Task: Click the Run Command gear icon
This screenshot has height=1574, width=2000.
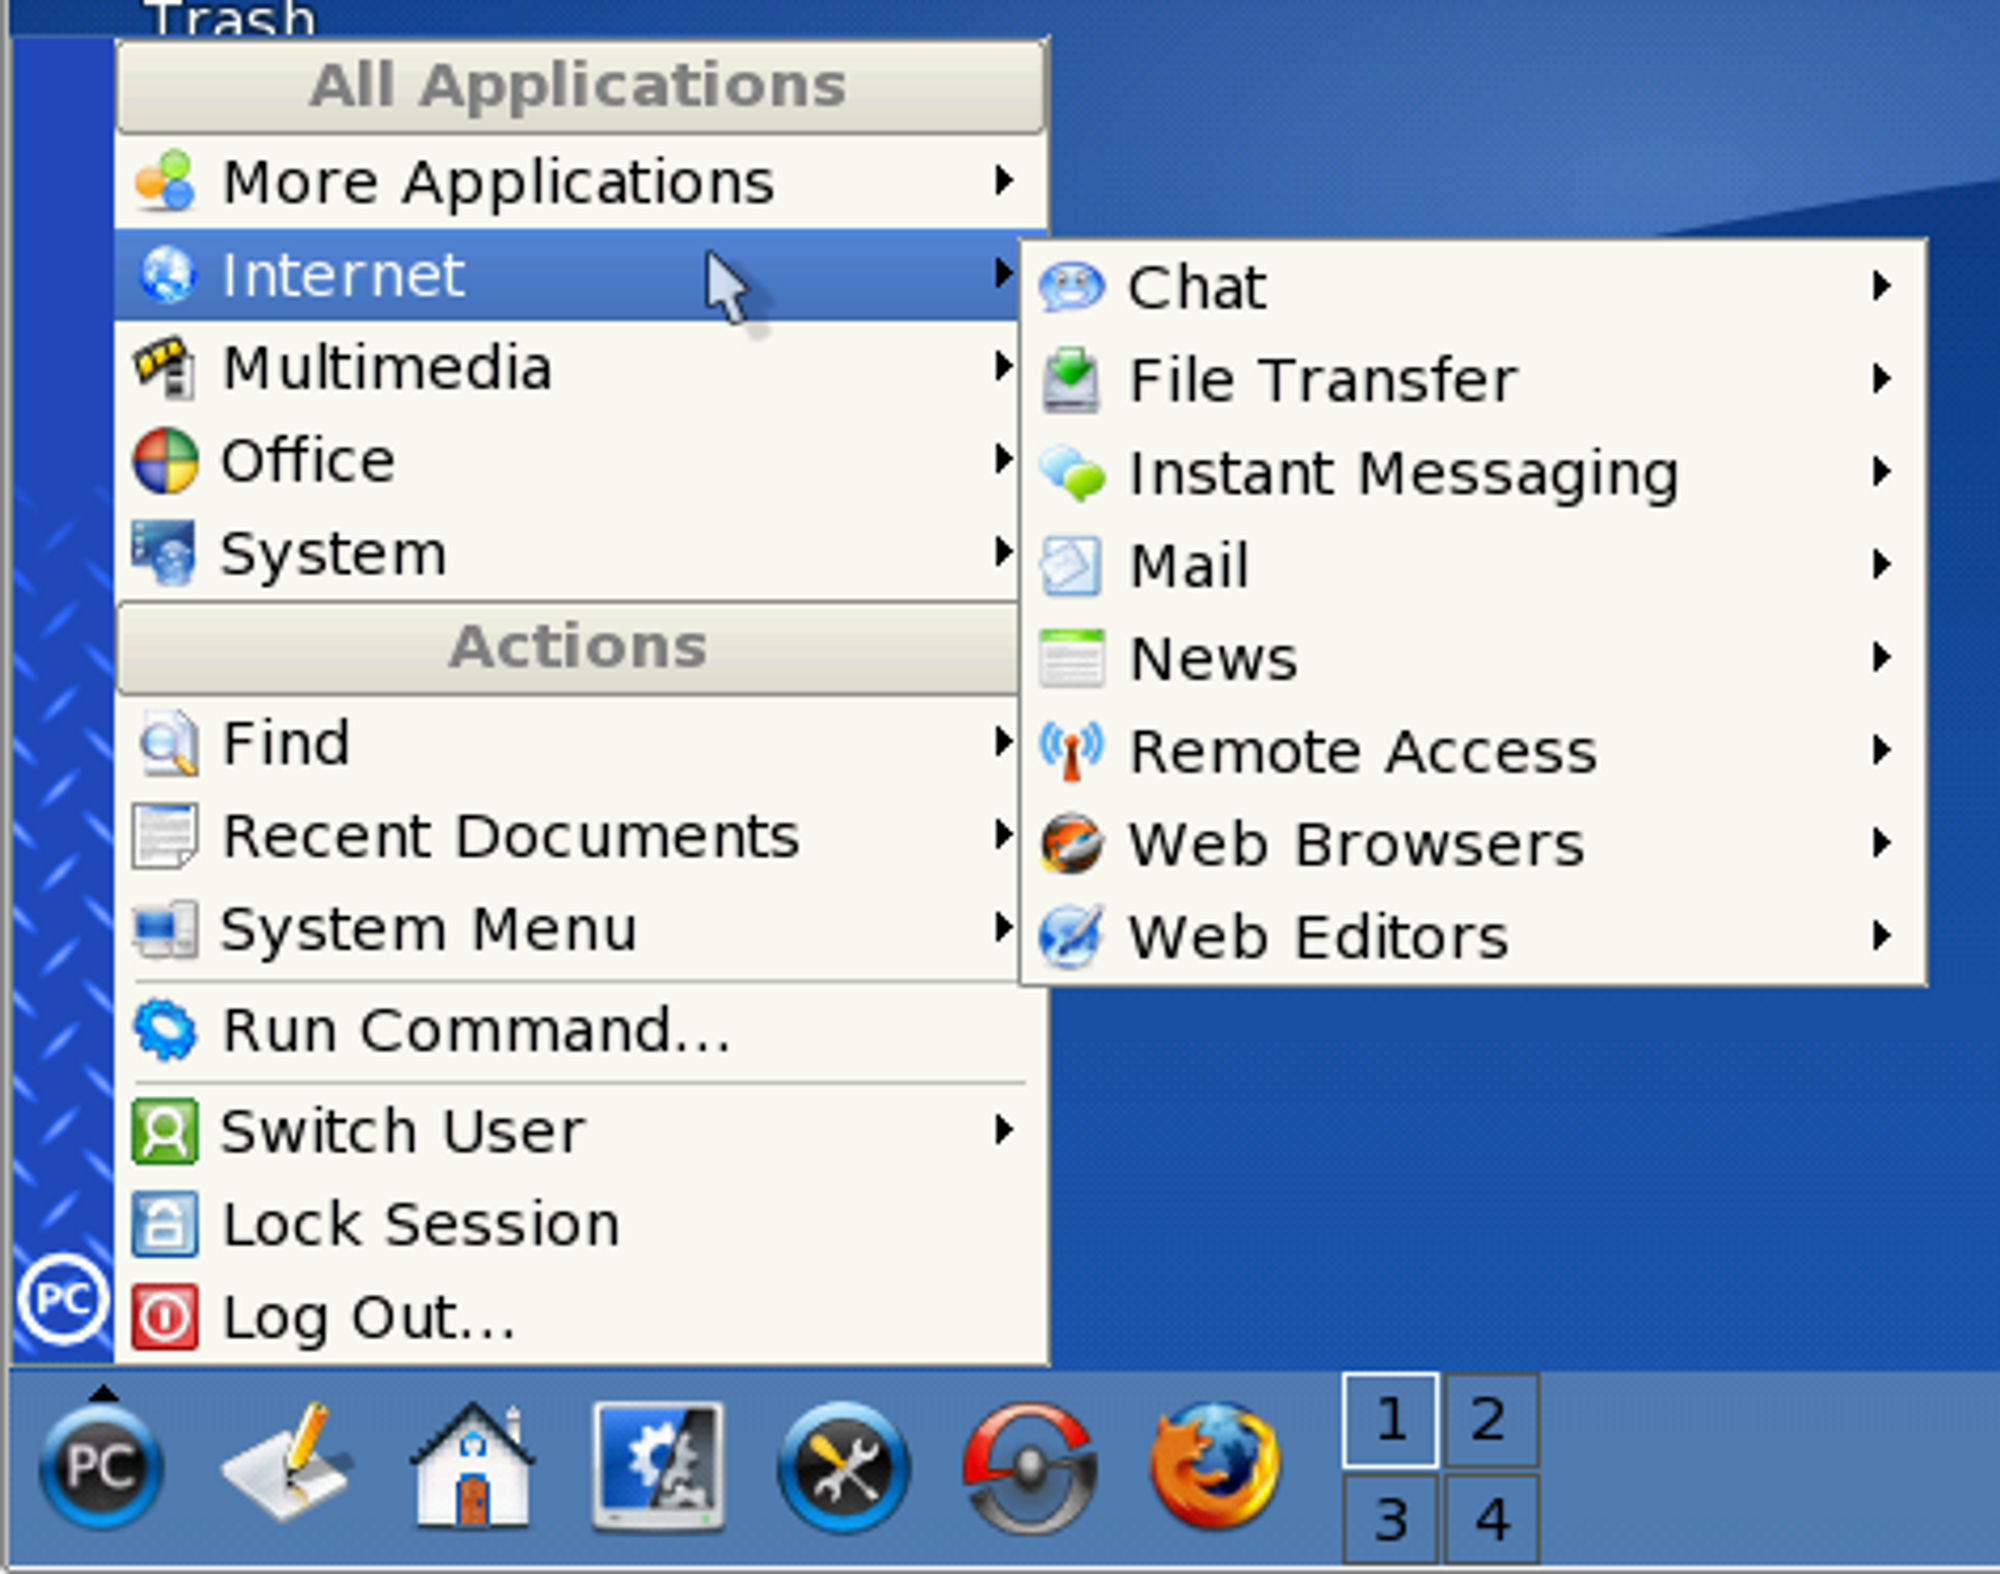Action: coord(165,1029)
